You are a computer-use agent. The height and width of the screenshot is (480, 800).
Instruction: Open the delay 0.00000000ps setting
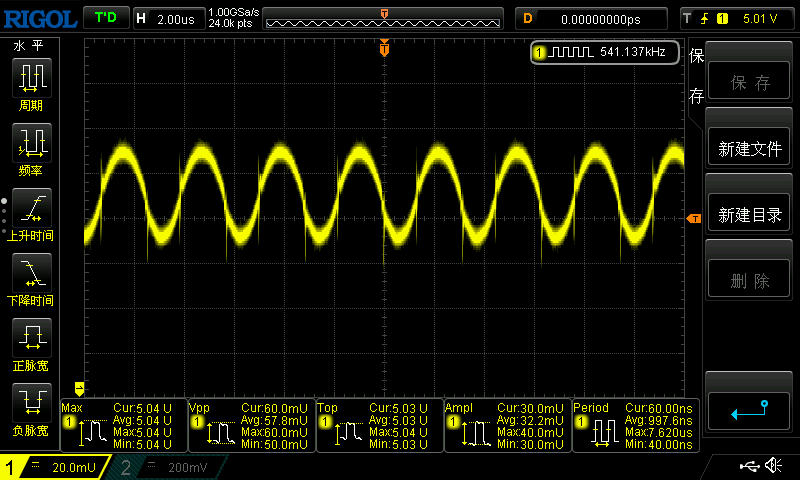[x=590, y=18]
